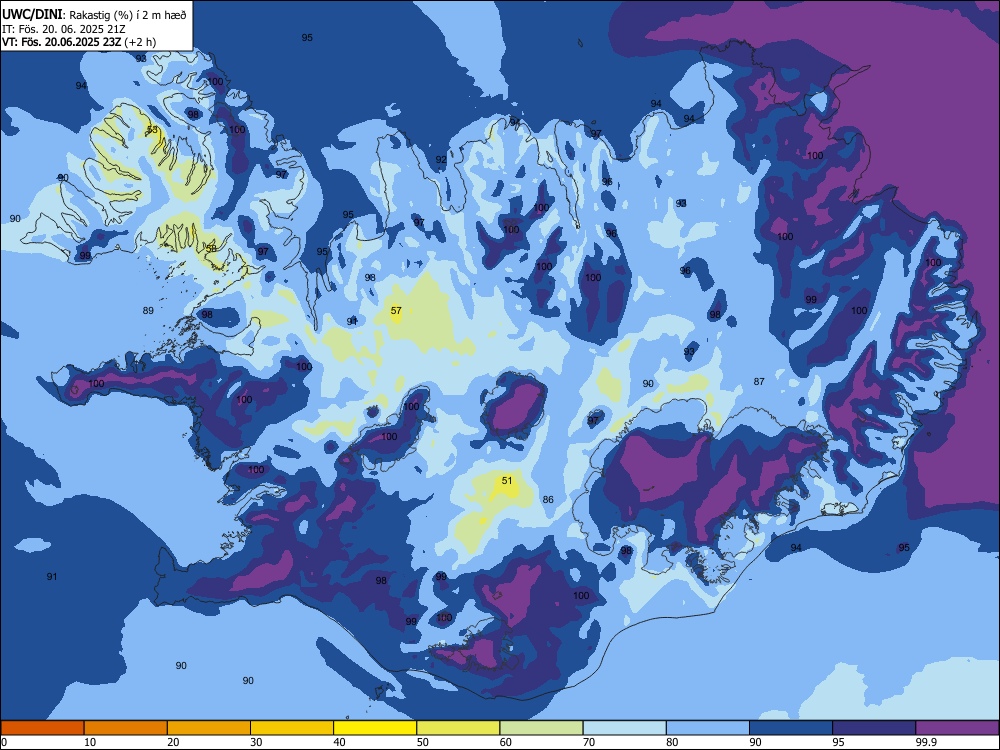This screenshot has width=1000, height=750.
Task: Click the "53" value in the Westfjords
Action: pos(152,129)
